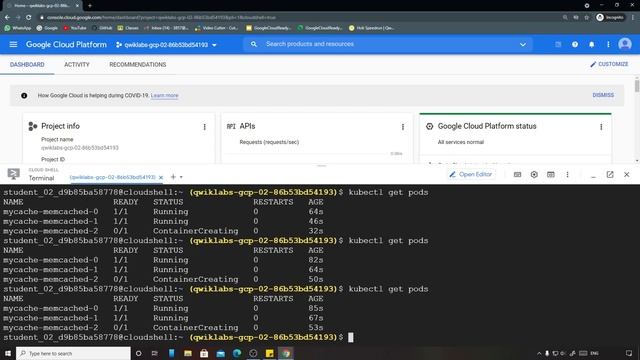The height and width of the screenshot is (360, 640).
Task: Activate Cloud Shell icon in header
Action: [x=558, y=44]
